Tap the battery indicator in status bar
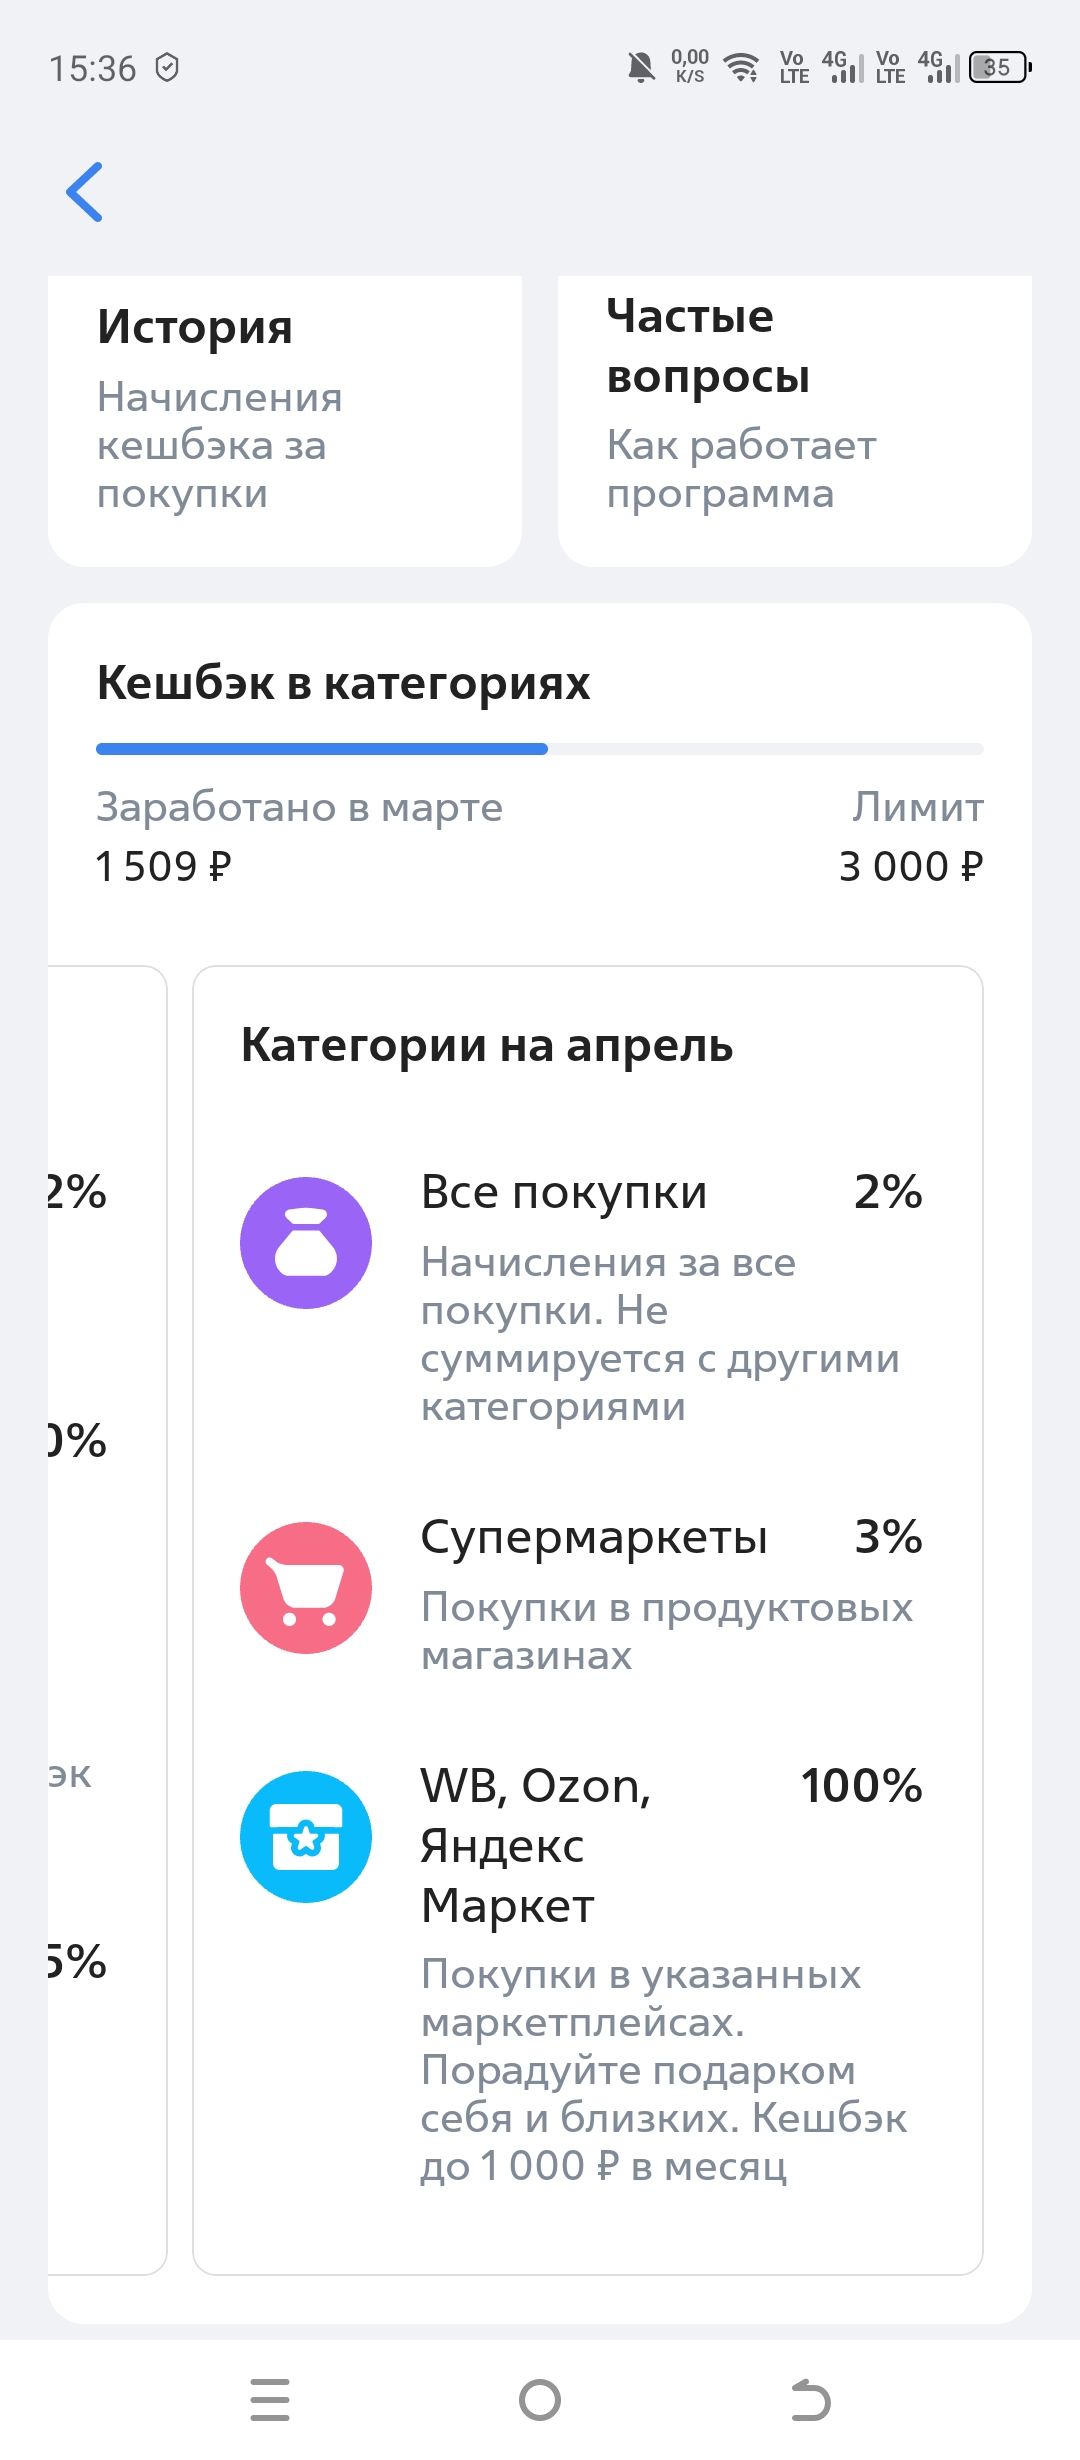Viewport: 1080px width, 2460px height. (1000, 67)
